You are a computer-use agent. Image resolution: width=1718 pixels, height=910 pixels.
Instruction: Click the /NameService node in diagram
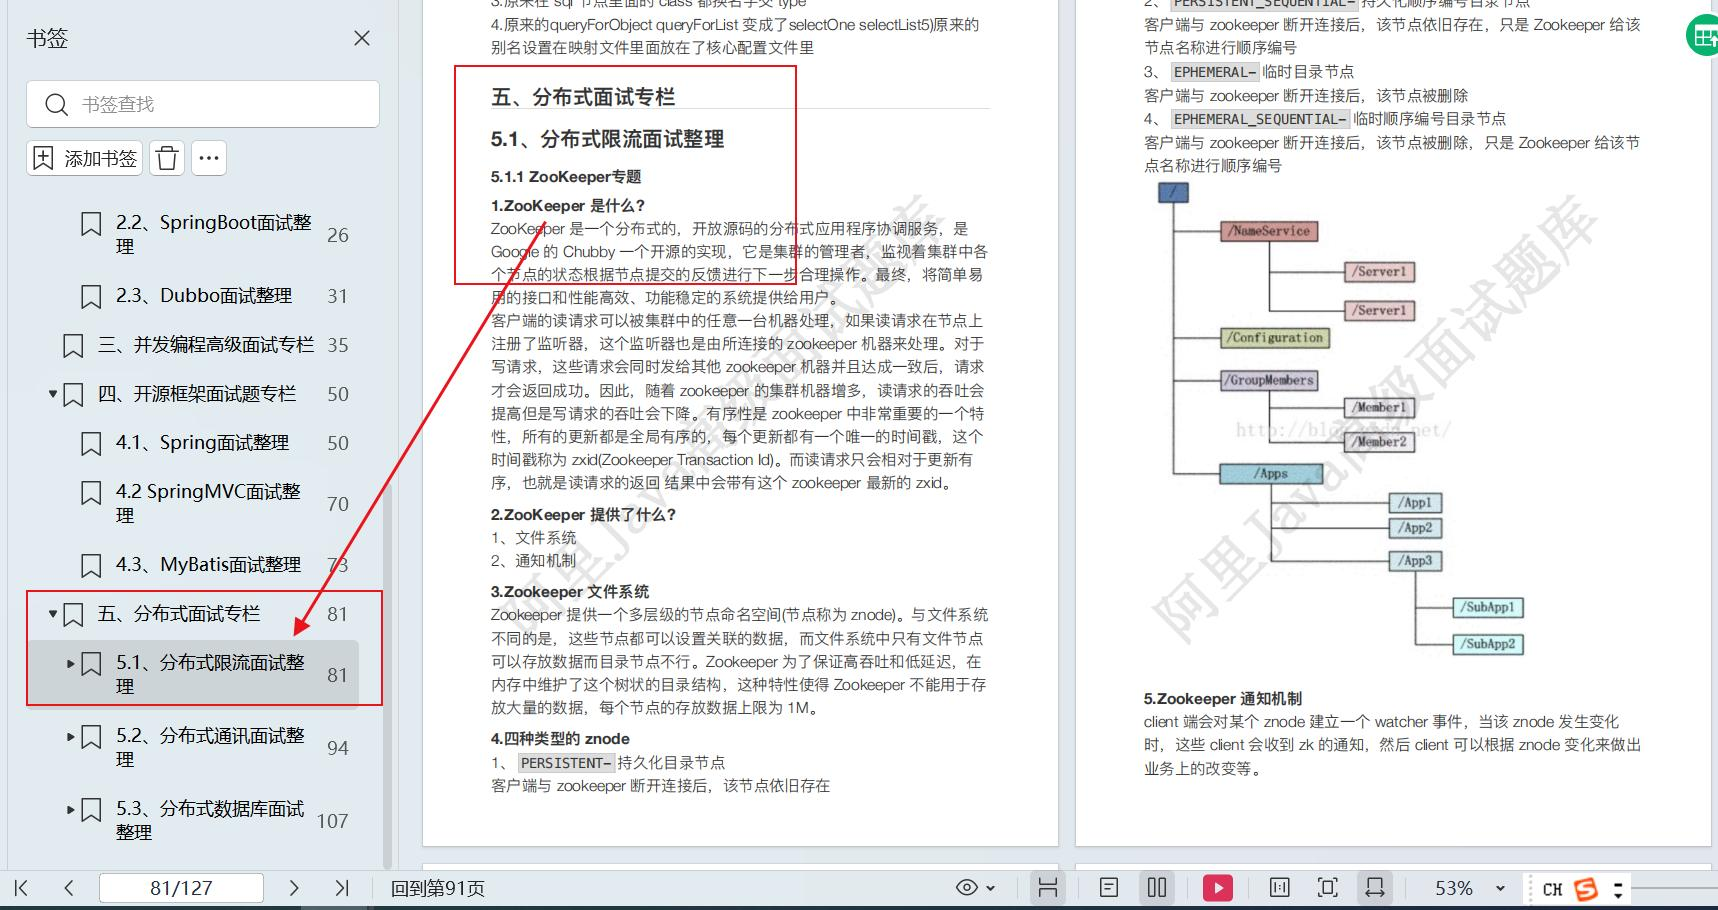click(x=1269, y=231)
